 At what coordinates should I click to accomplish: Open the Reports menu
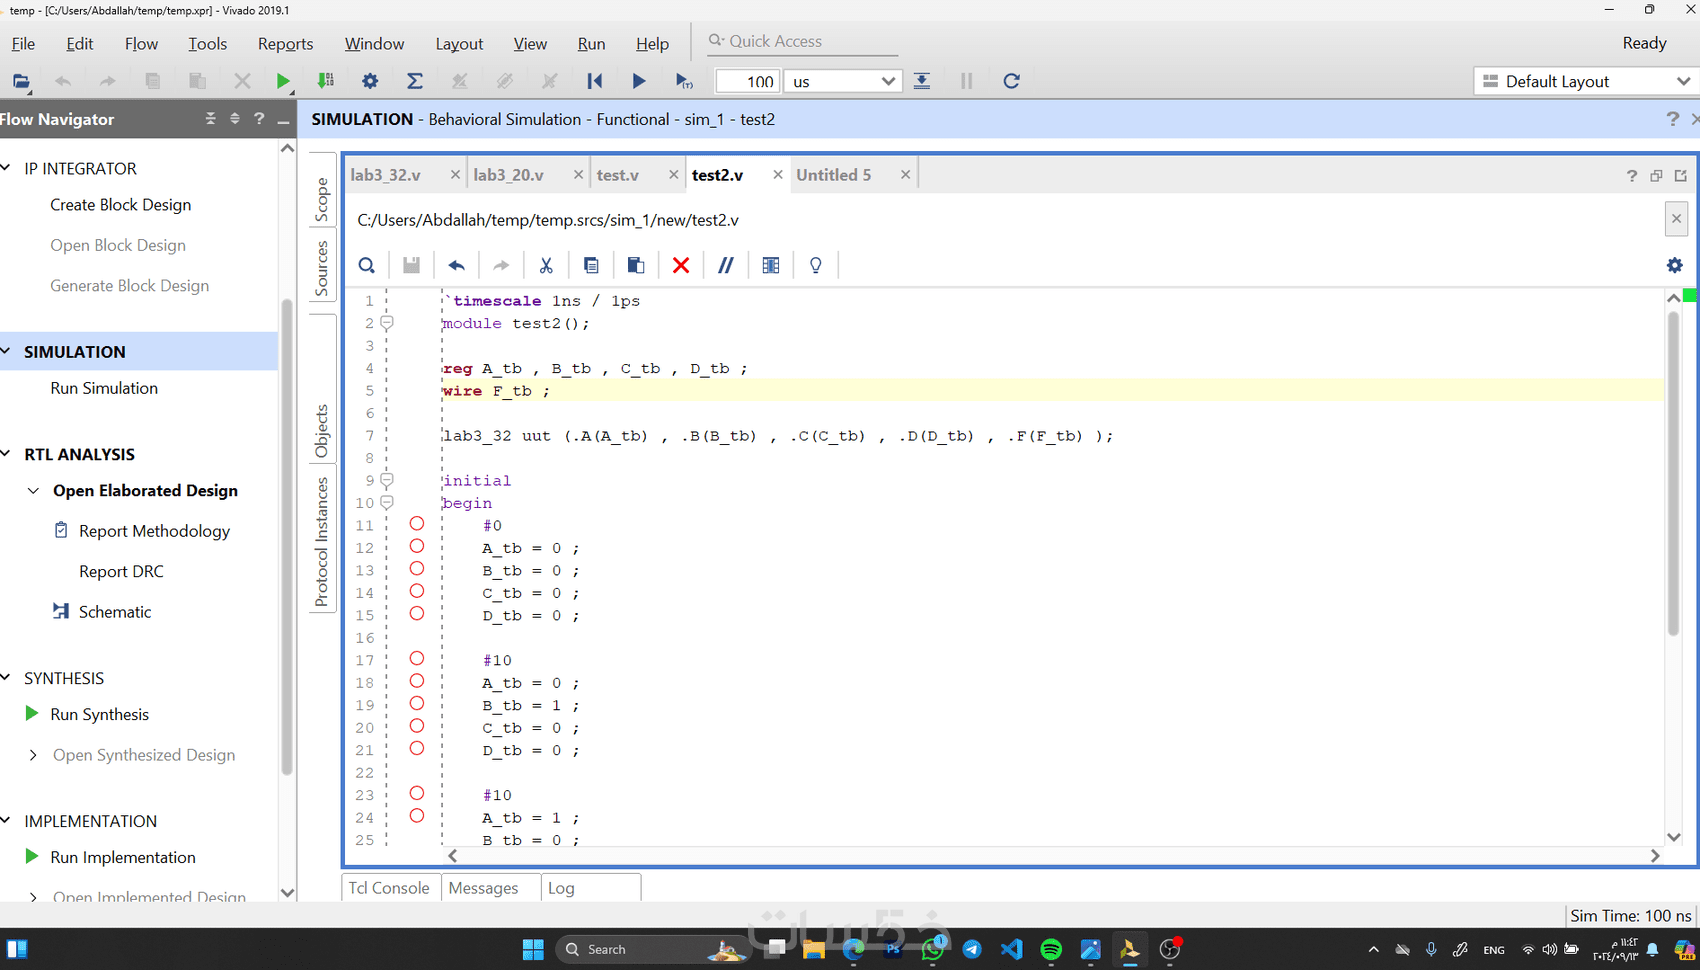point(285,44)
